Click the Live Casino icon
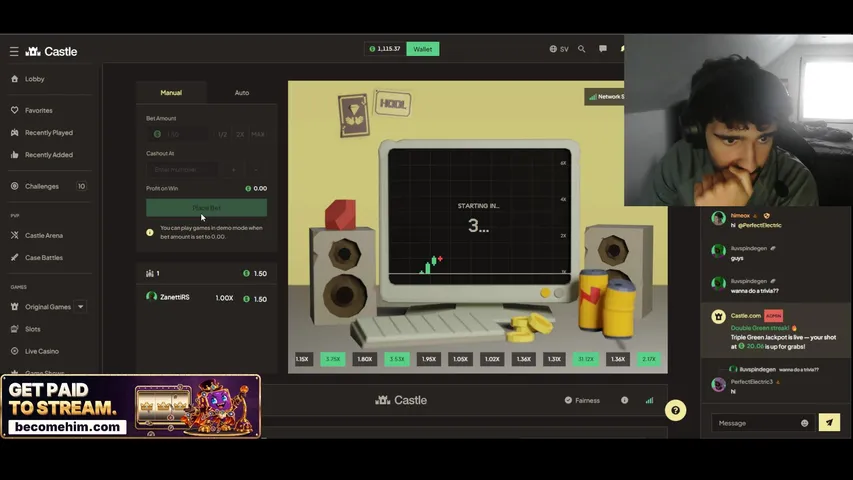The image size is (853, 480). point(15,352)
